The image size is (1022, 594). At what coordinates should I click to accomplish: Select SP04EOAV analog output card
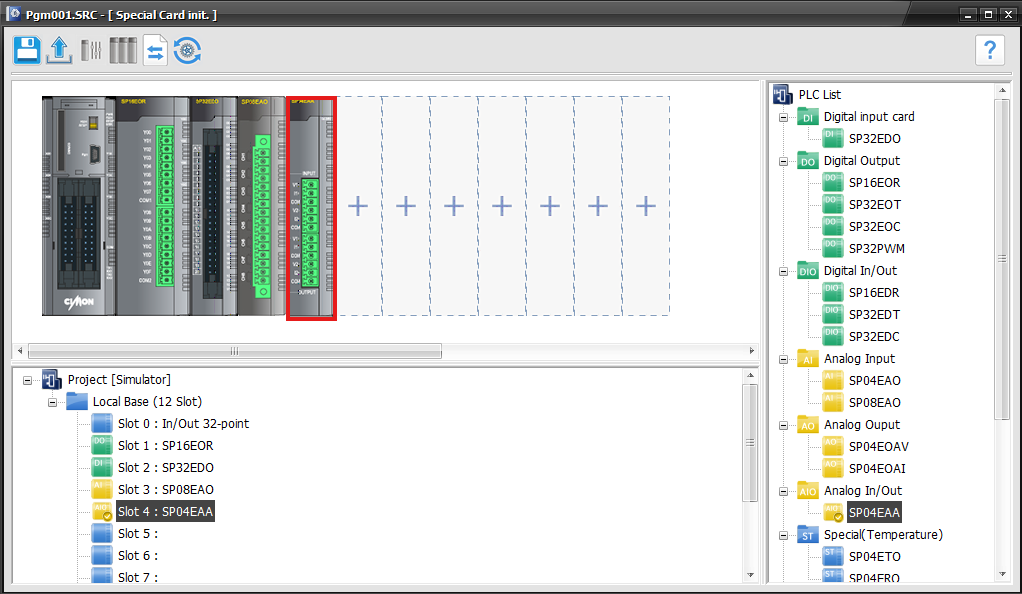click(879, 447)
